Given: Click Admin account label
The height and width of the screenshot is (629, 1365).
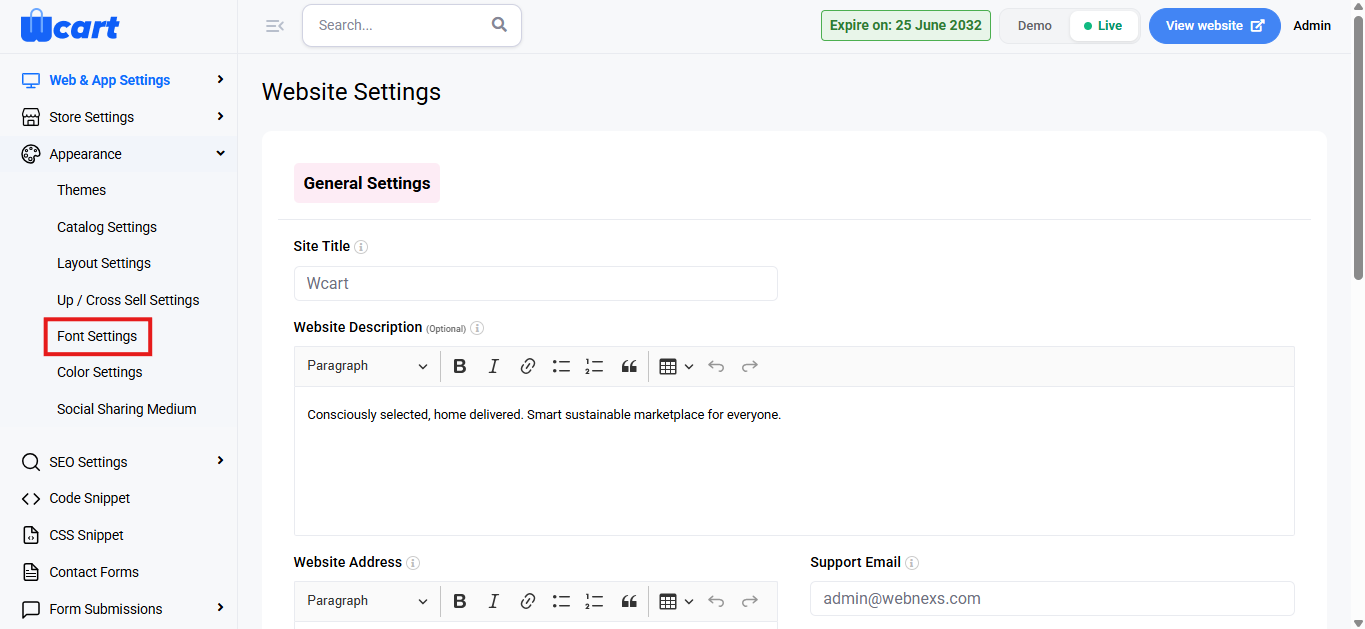Looking at the screenshot, I should (1312, 26).
